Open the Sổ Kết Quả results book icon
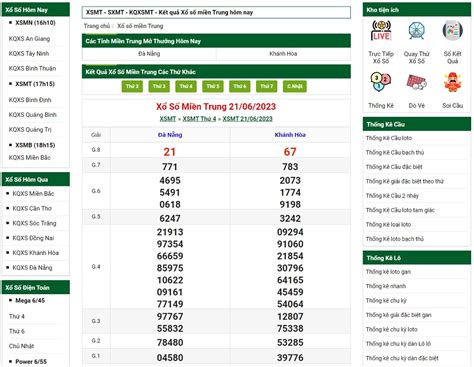The height and width of the screenshot is (367, 474). point(453,31)
